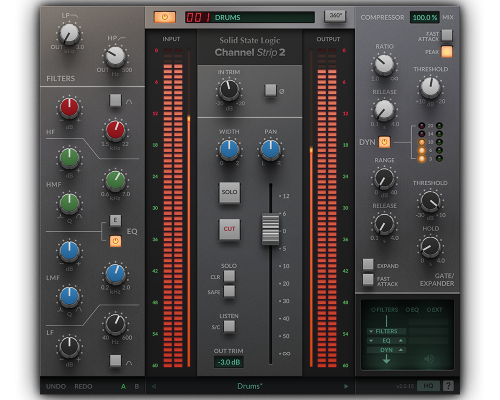
Task: Click the red HF gain dB knob
Action: (x=69, y=108)
